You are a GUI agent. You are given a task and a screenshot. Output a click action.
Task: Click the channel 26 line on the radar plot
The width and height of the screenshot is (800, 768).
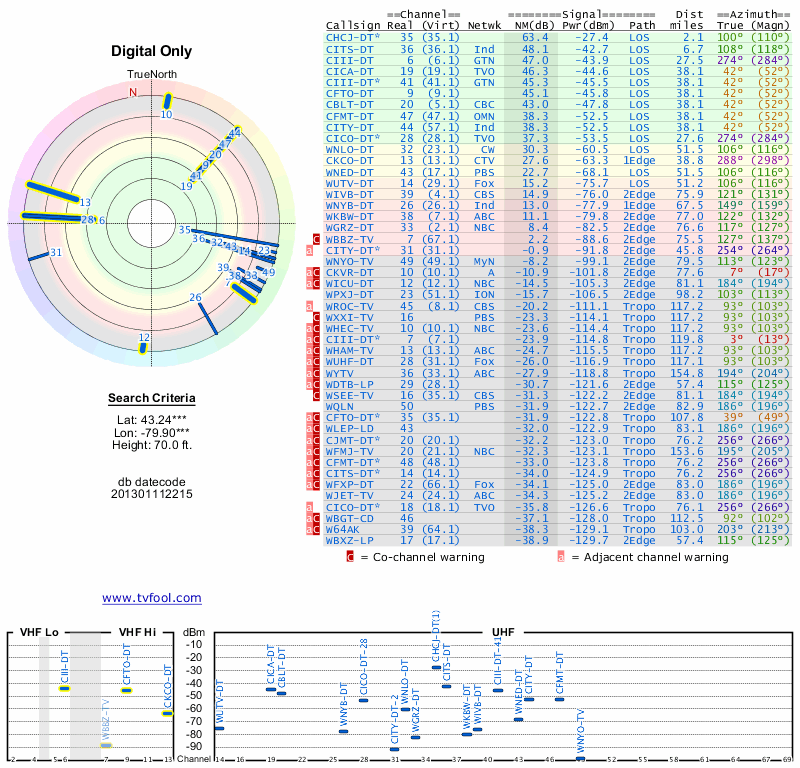pyautogui.click(x=206, y=314)
